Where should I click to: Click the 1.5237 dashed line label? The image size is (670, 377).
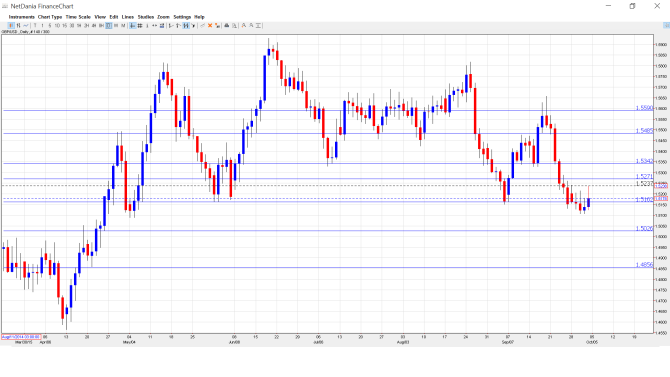point(644,183)
